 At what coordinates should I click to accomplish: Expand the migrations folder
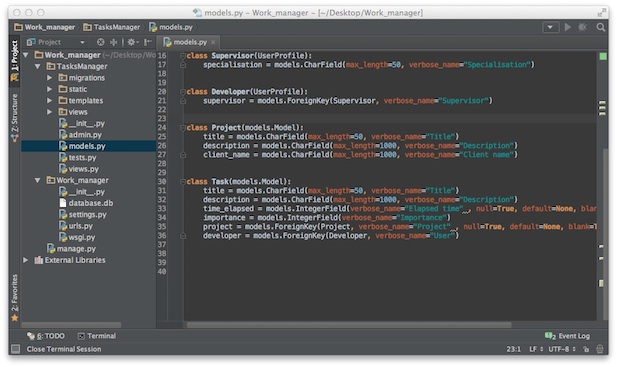(50, 78)
